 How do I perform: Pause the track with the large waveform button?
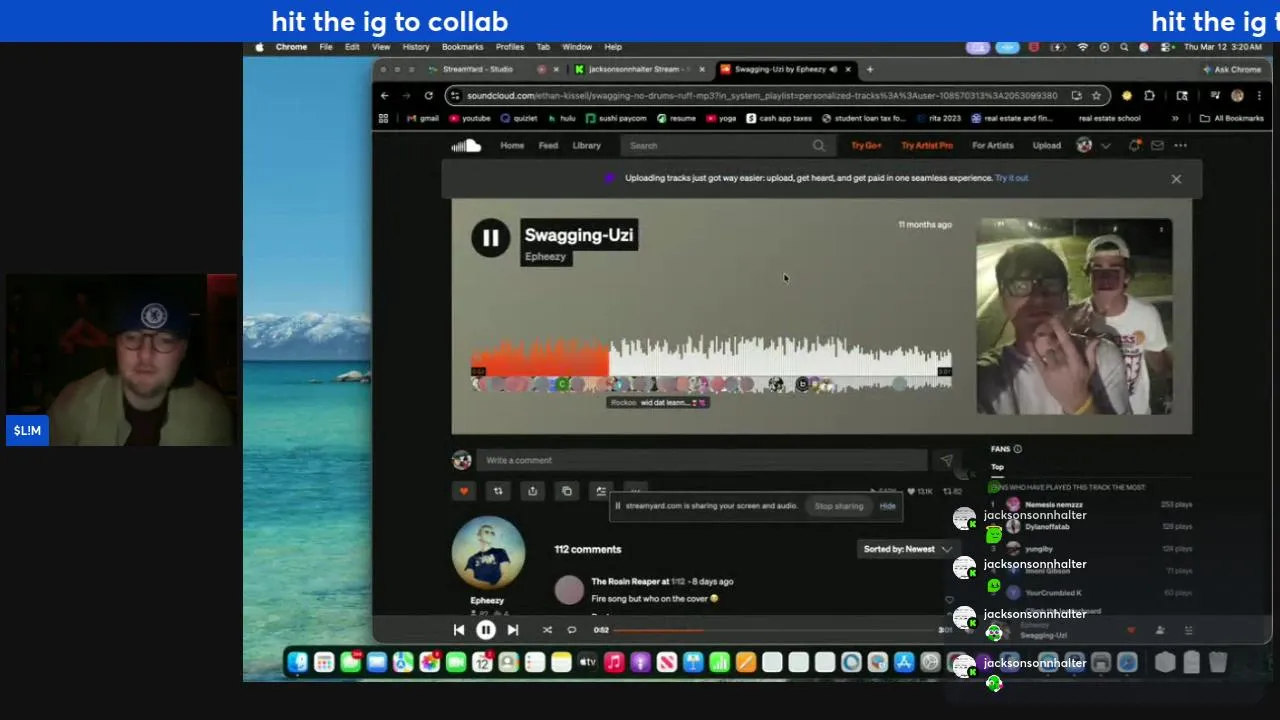coord(490,238)
